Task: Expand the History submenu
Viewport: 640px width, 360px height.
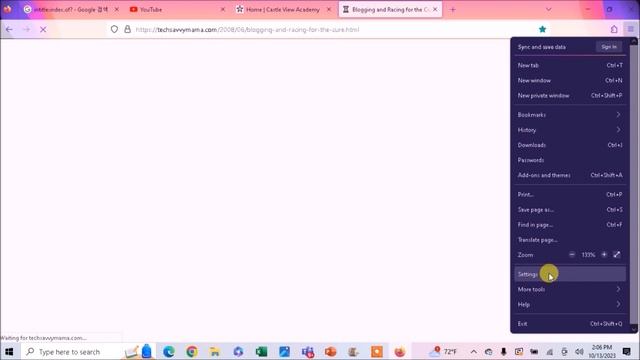Action: click(x=570, y=130)
